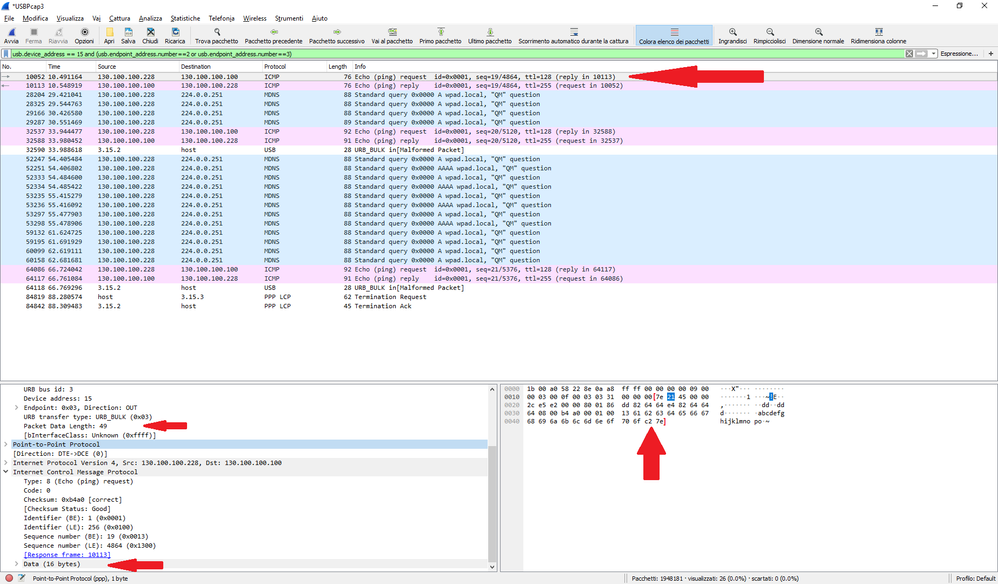Go to Pacchetto precedente
998x584 pixels.
[x=274, y=36]
